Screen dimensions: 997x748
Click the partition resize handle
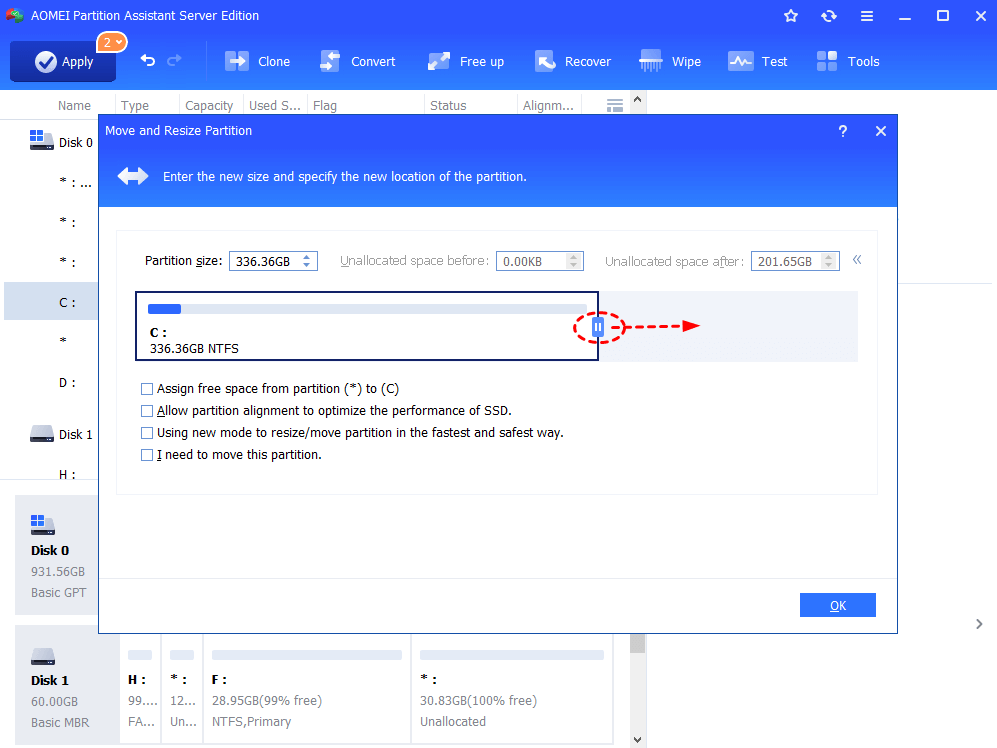[x=598, y=327]
